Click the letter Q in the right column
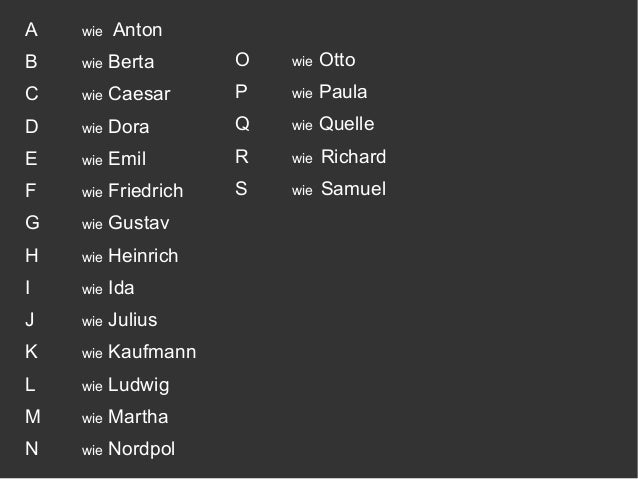This screenshot has width=638, height=479. tap(242, 125)
